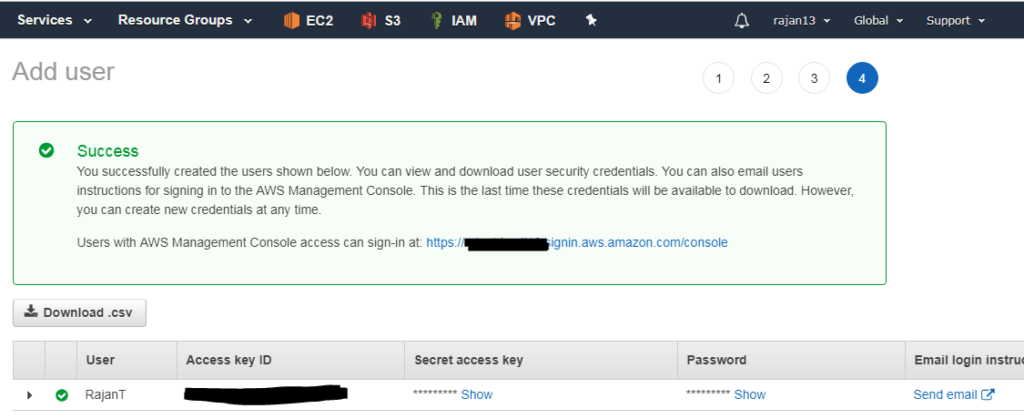Go to step 1 of Add user
1024x419 pixels.
(718, 79)
